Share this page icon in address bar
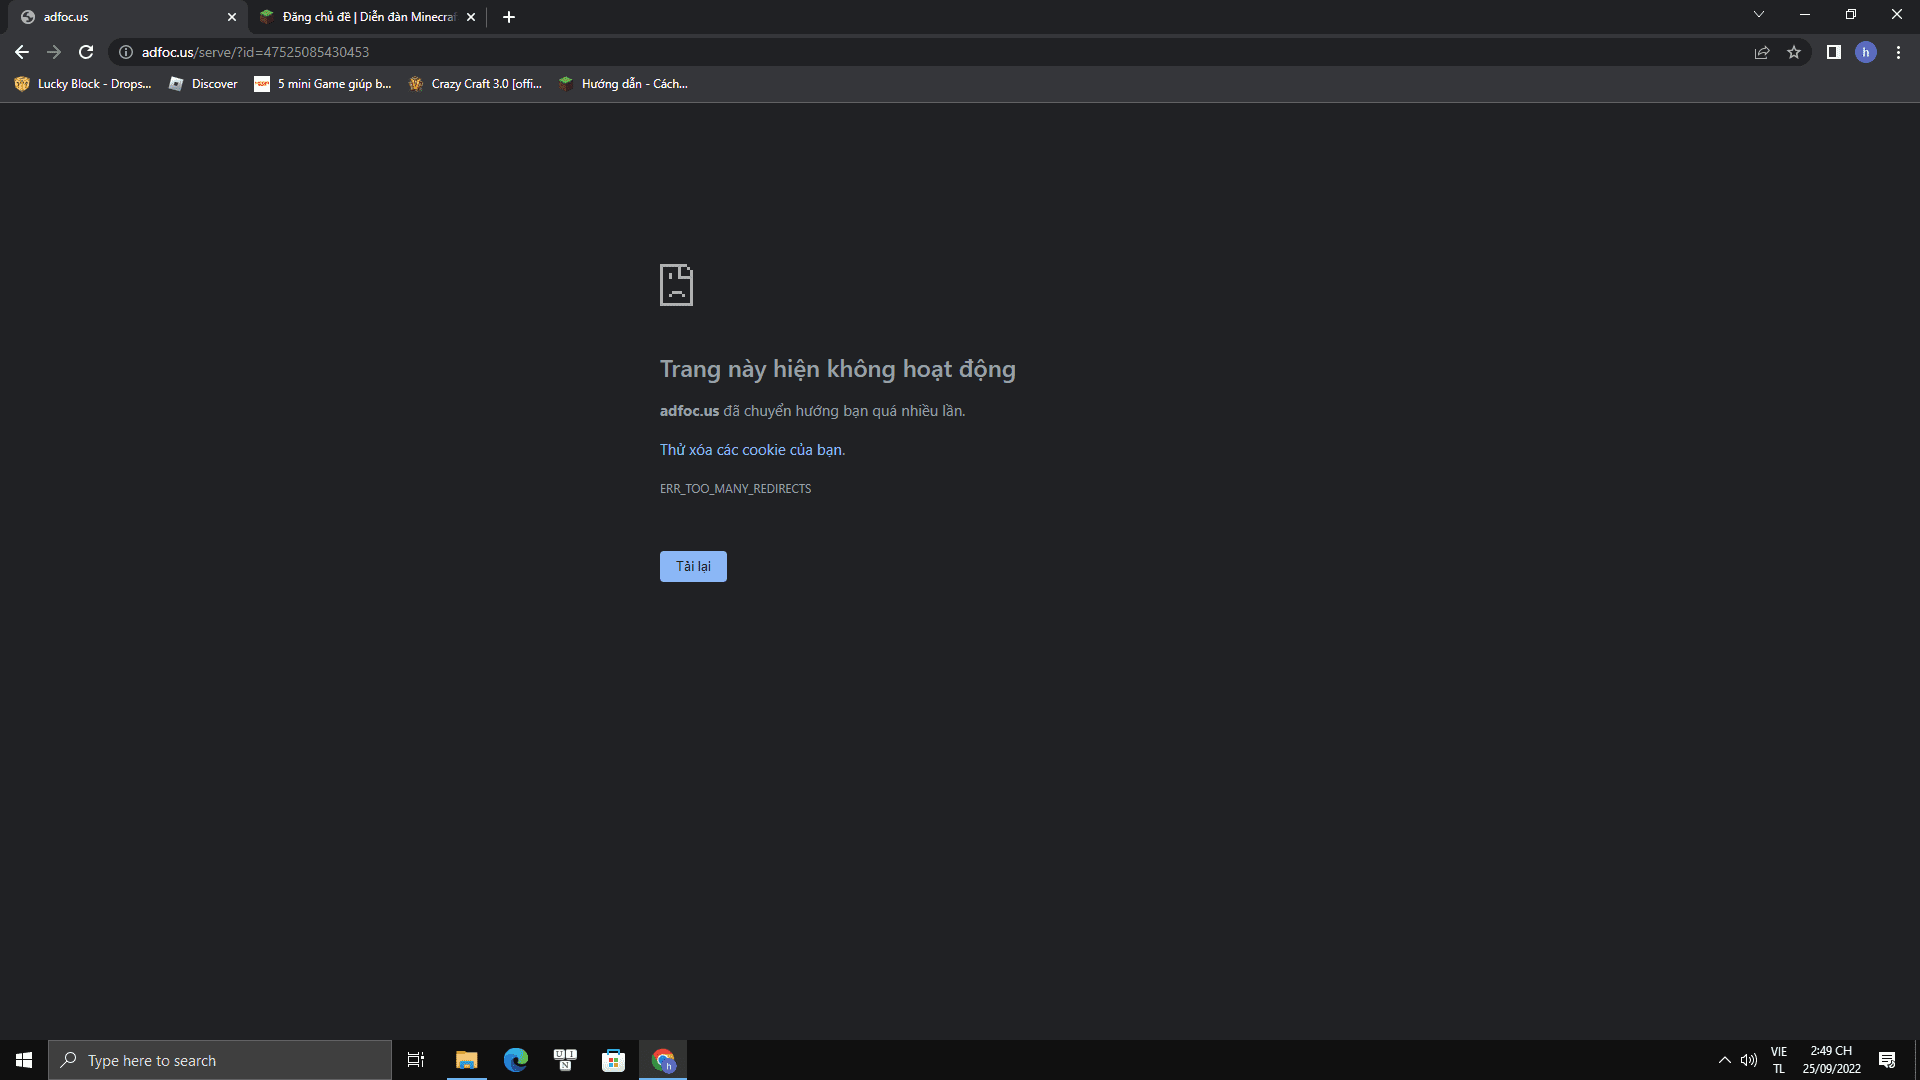The height and width of the screenshot is (1080, 1920). 1762,52
